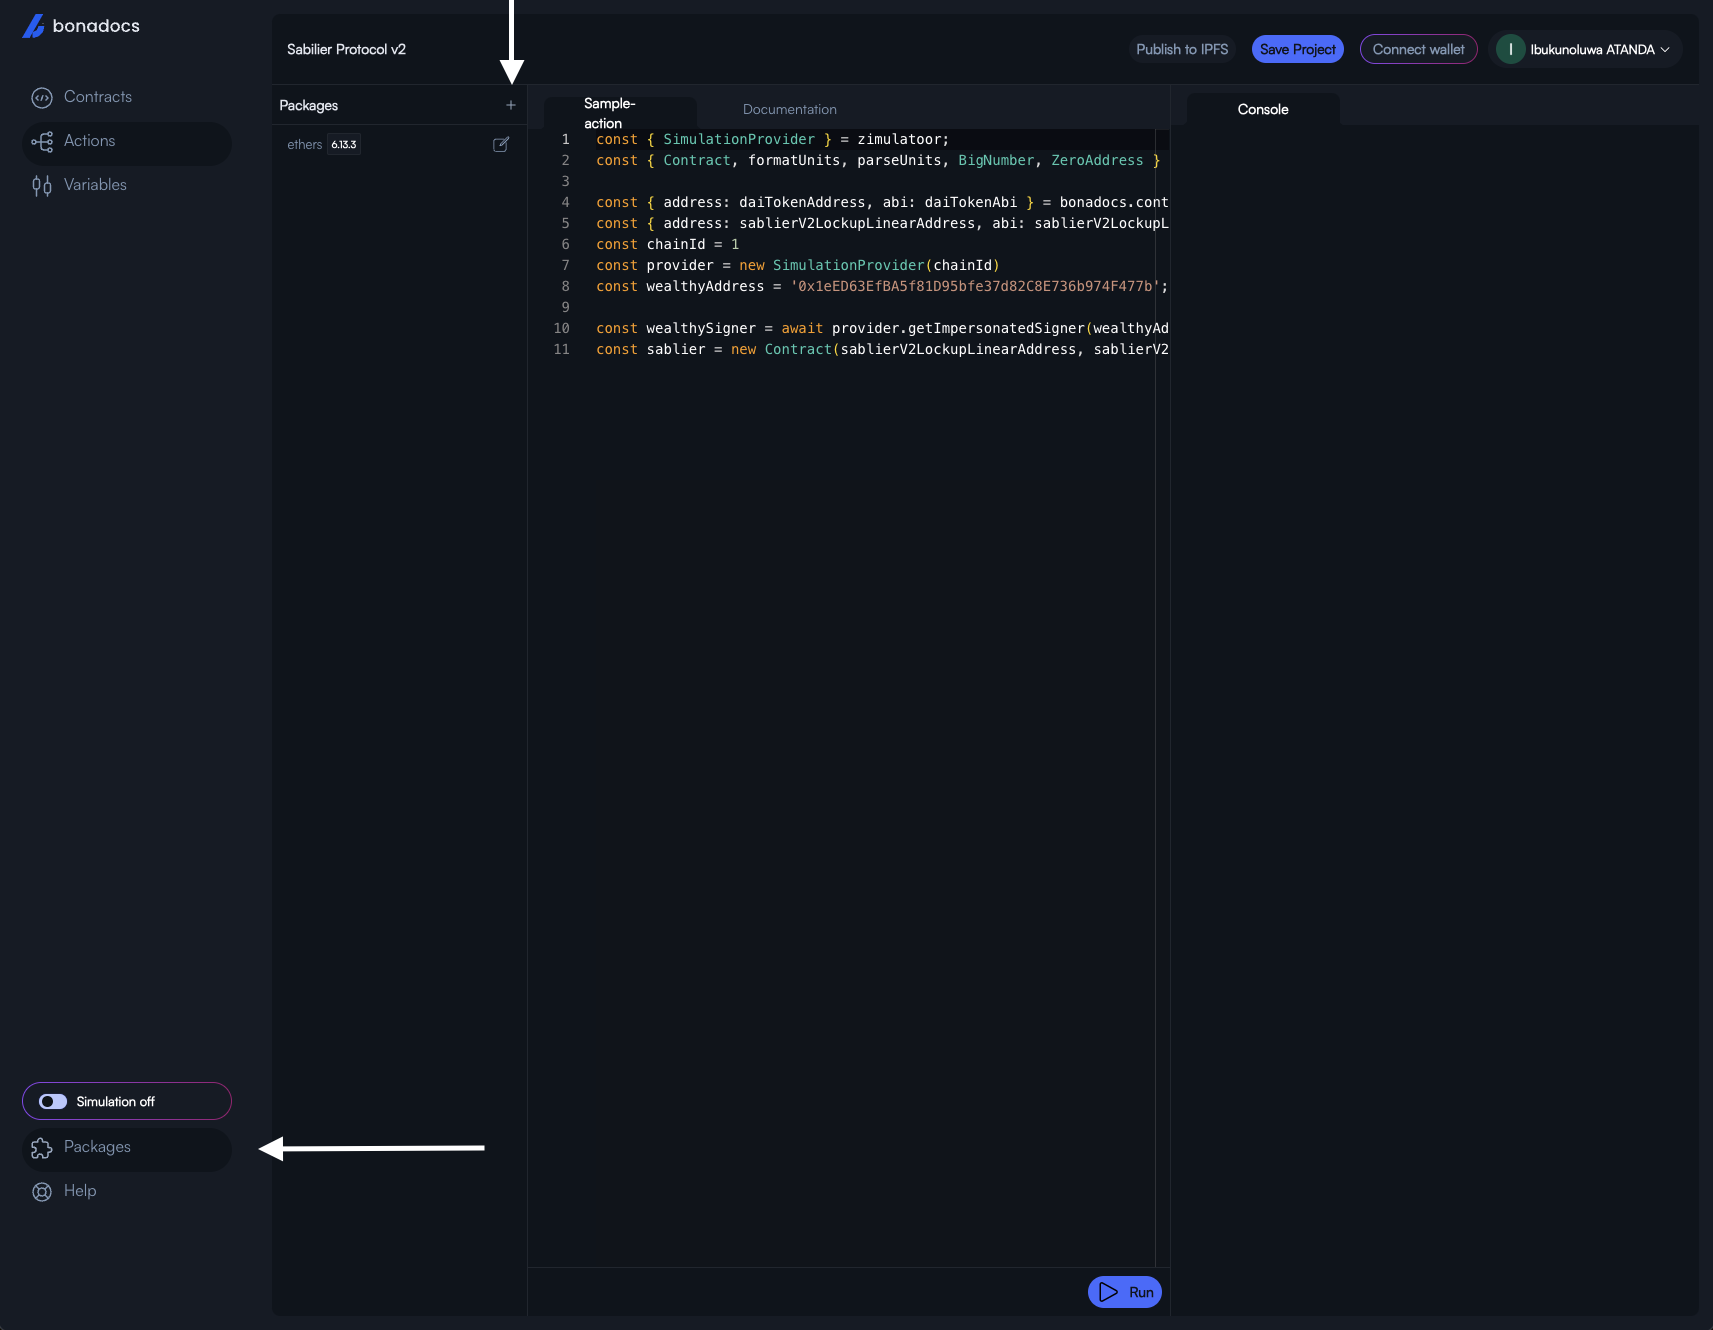
Task: Open the Ibukunoluwa ATANDA account dropdown
Action: pos(1585,49)
